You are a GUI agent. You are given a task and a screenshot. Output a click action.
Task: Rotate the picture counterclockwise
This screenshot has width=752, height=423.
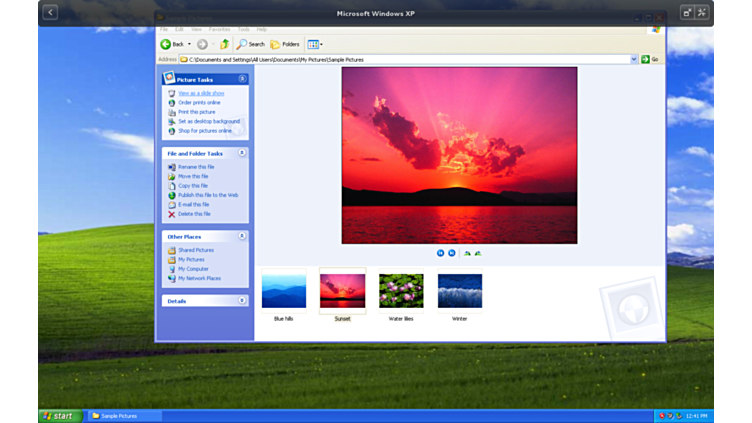point(478,253)
